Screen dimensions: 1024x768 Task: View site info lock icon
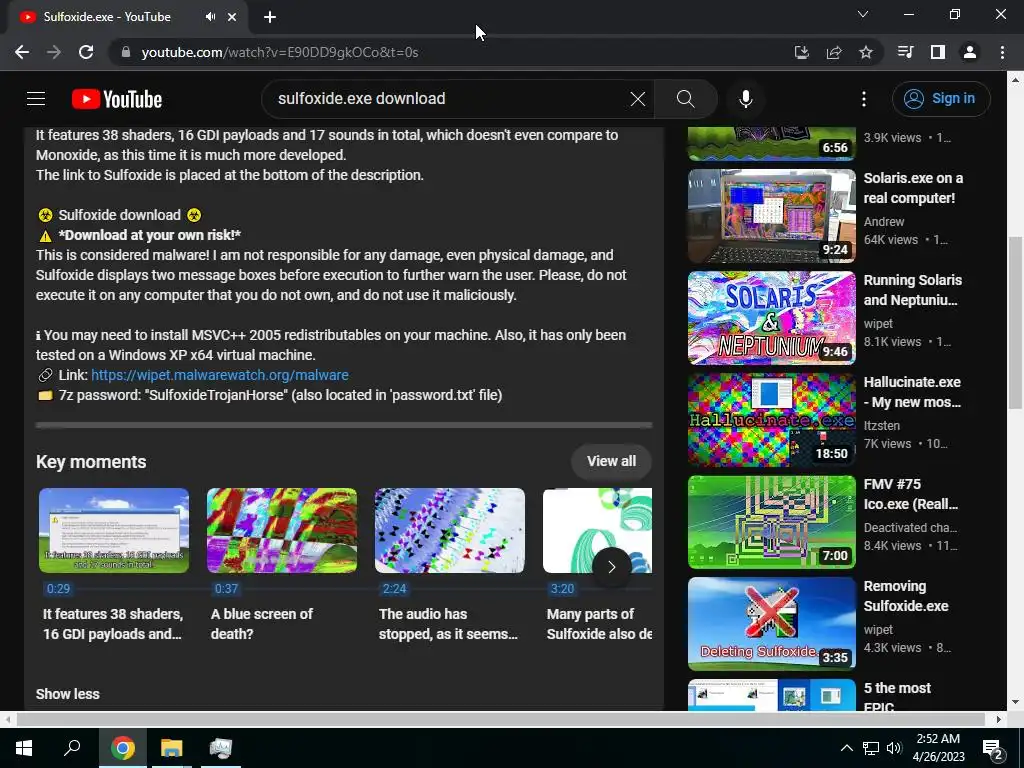click(126, 52)
